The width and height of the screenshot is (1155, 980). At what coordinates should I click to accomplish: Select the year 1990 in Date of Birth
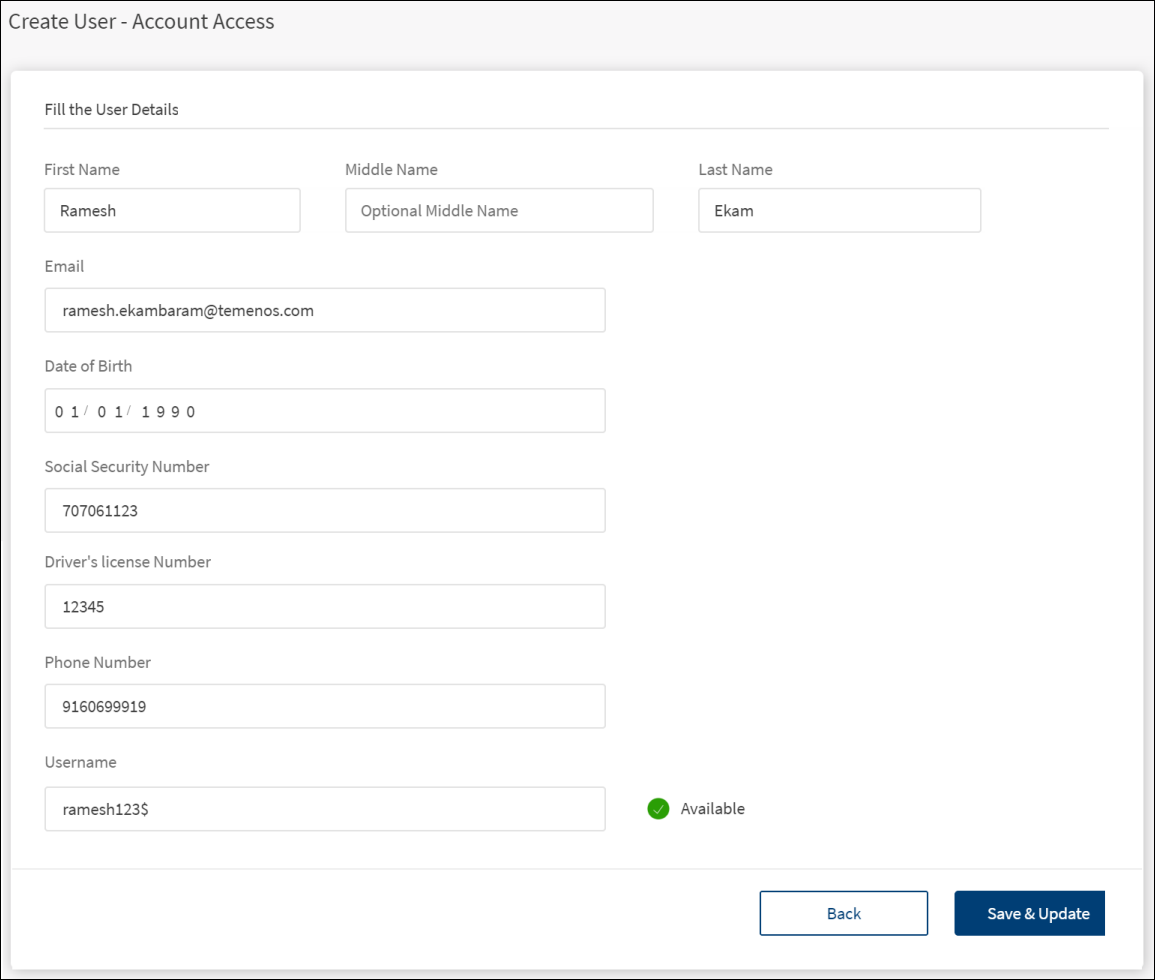pos(168,411)
